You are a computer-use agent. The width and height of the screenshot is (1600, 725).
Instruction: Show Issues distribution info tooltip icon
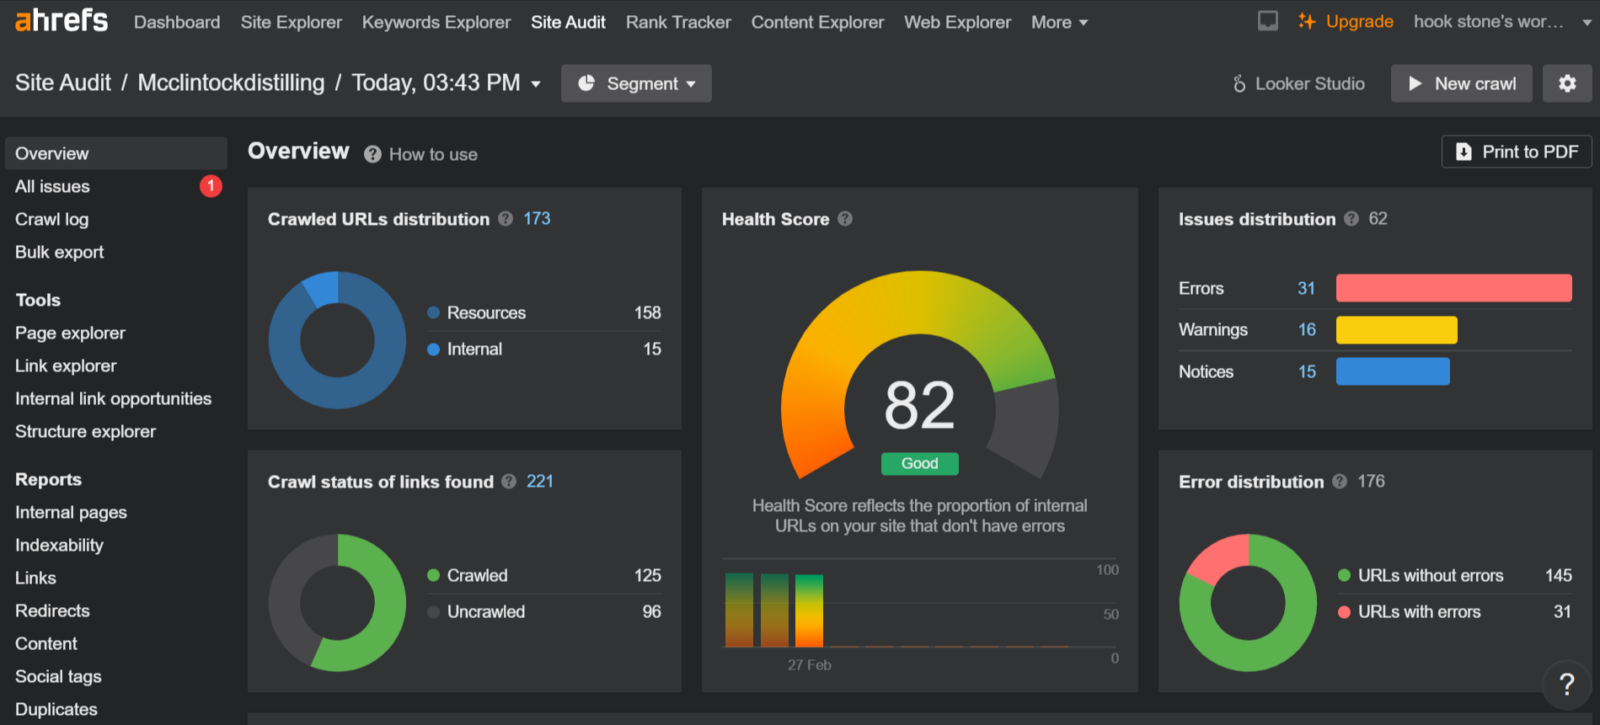[x=1351, y=219]
